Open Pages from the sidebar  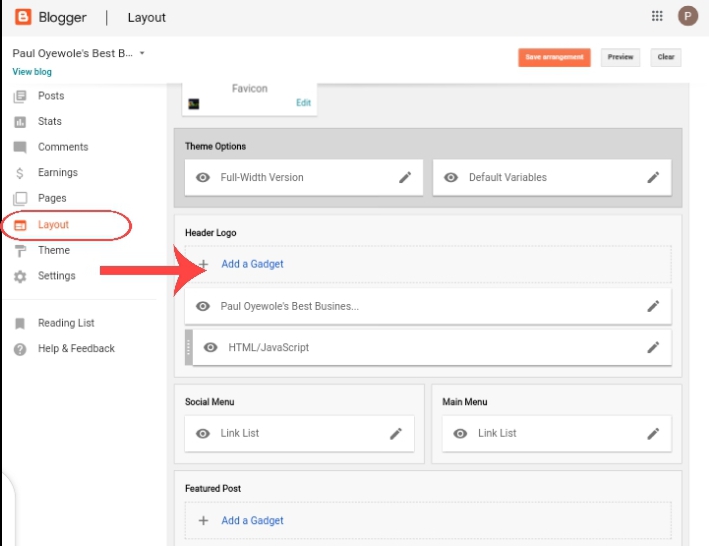coord(52,198)
